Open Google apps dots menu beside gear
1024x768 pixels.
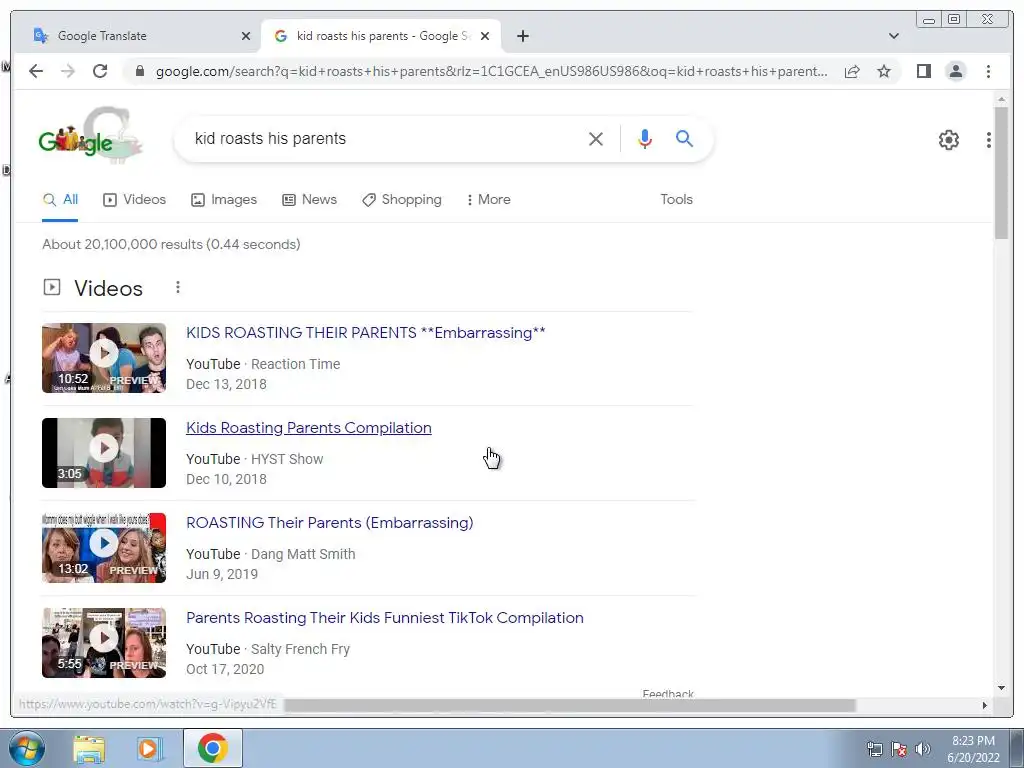click(x=989, y=140)
